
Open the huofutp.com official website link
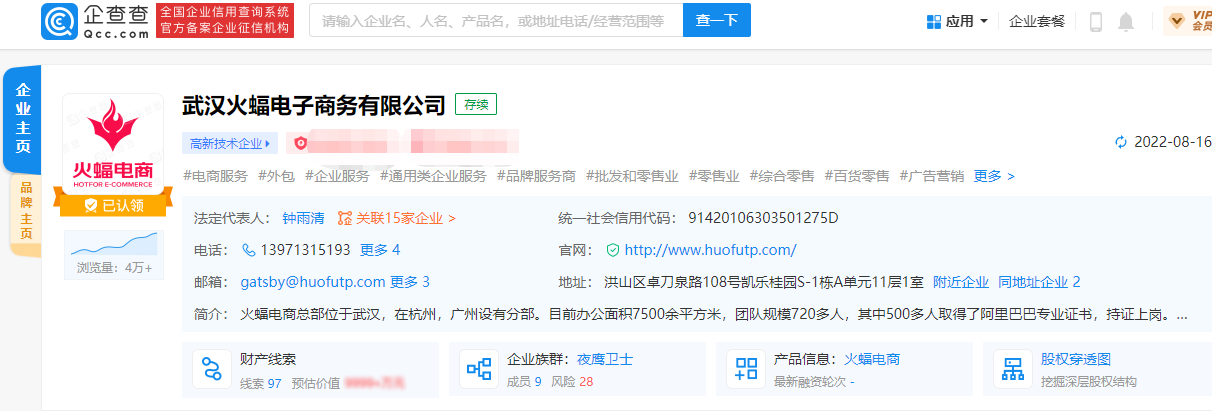point(709,249)
